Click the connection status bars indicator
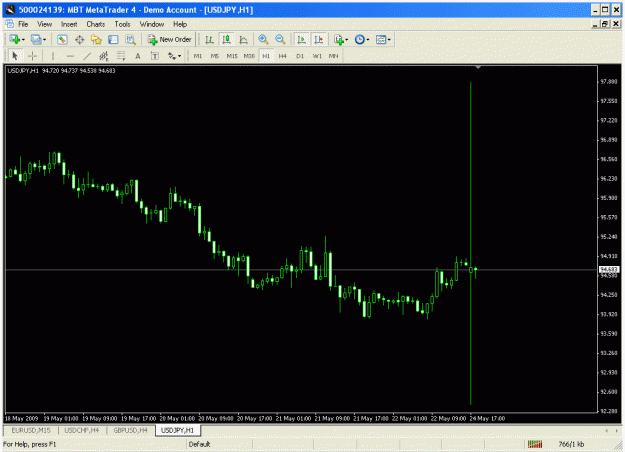This screenshot has width=625, height=452. coord(535,444)
